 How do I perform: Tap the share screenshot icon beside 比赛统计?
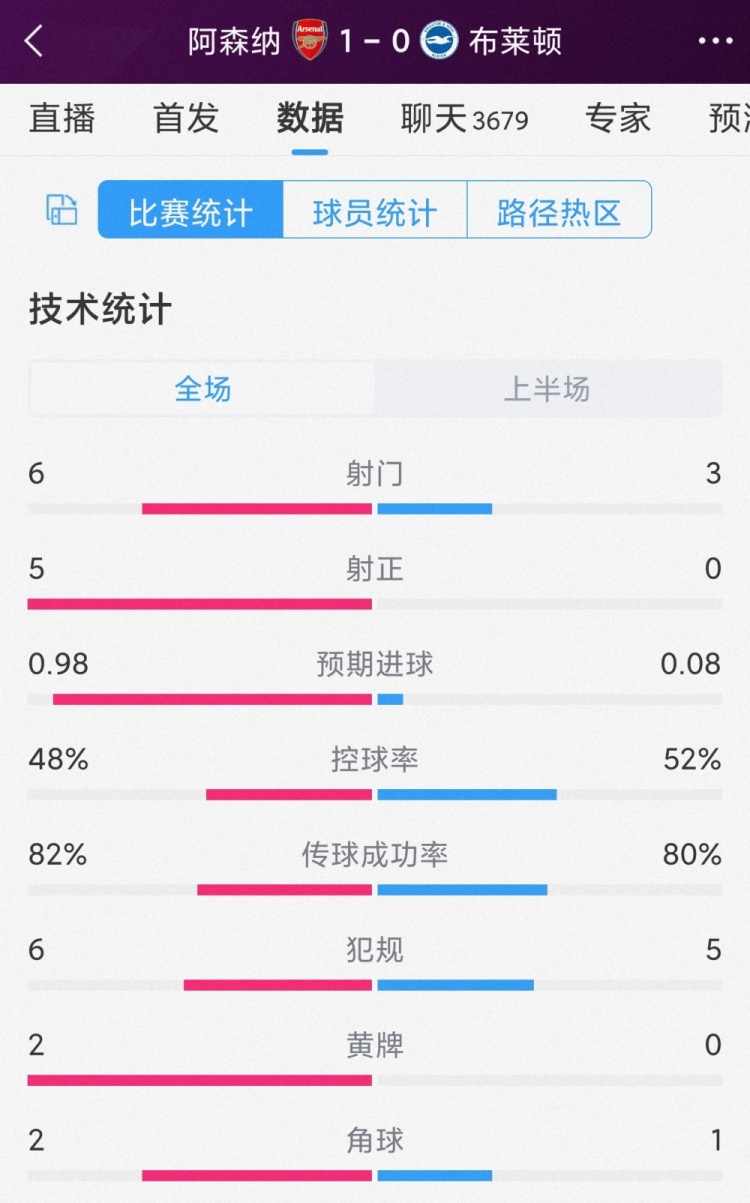coord(62,210)
